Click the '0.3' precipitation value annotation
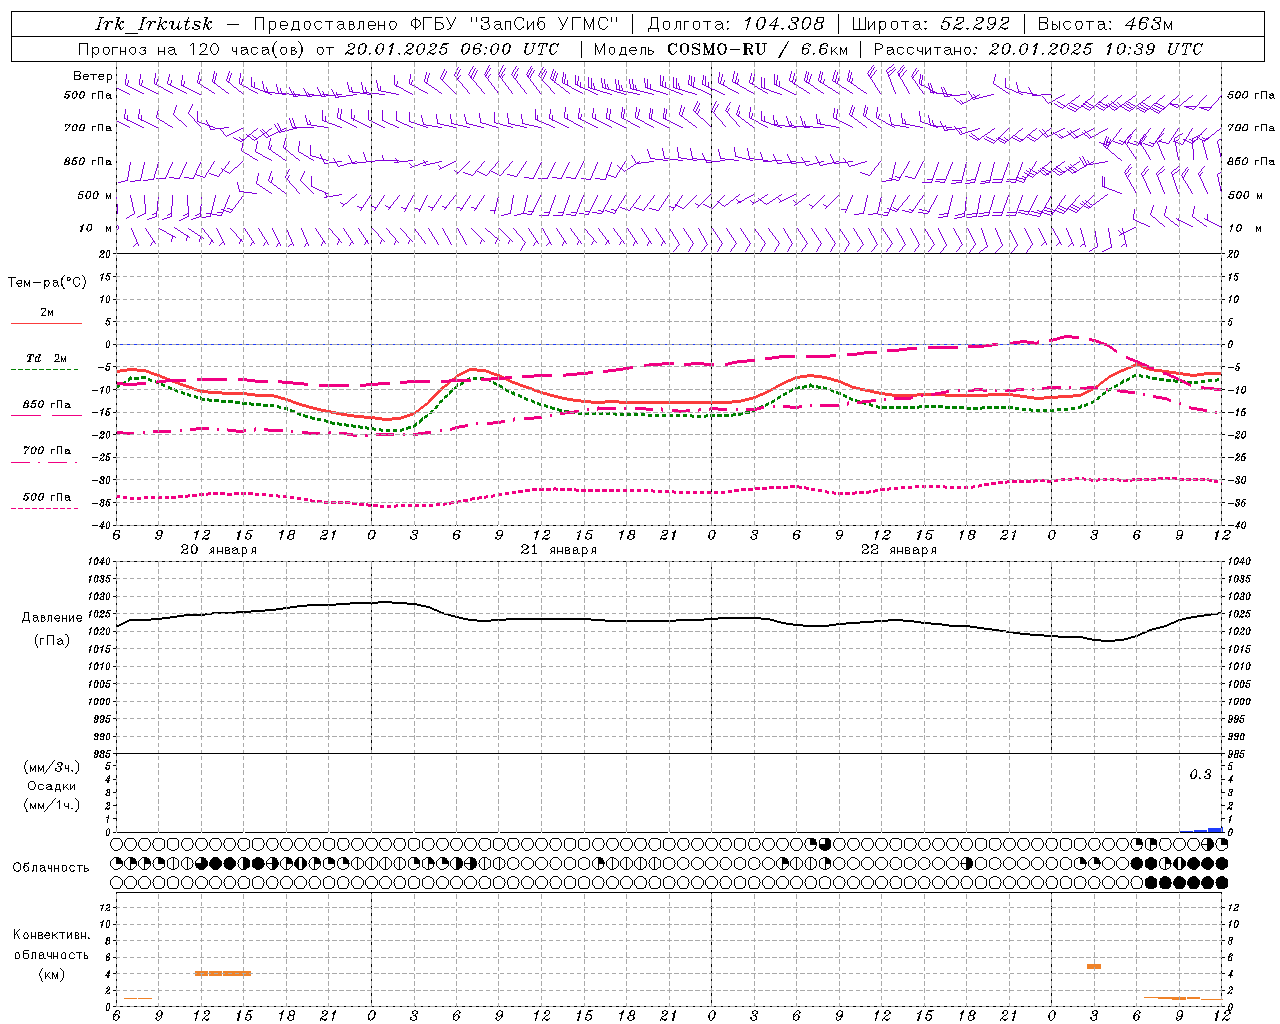Screen dimensions: 1280x1024 click(1200, 775)
